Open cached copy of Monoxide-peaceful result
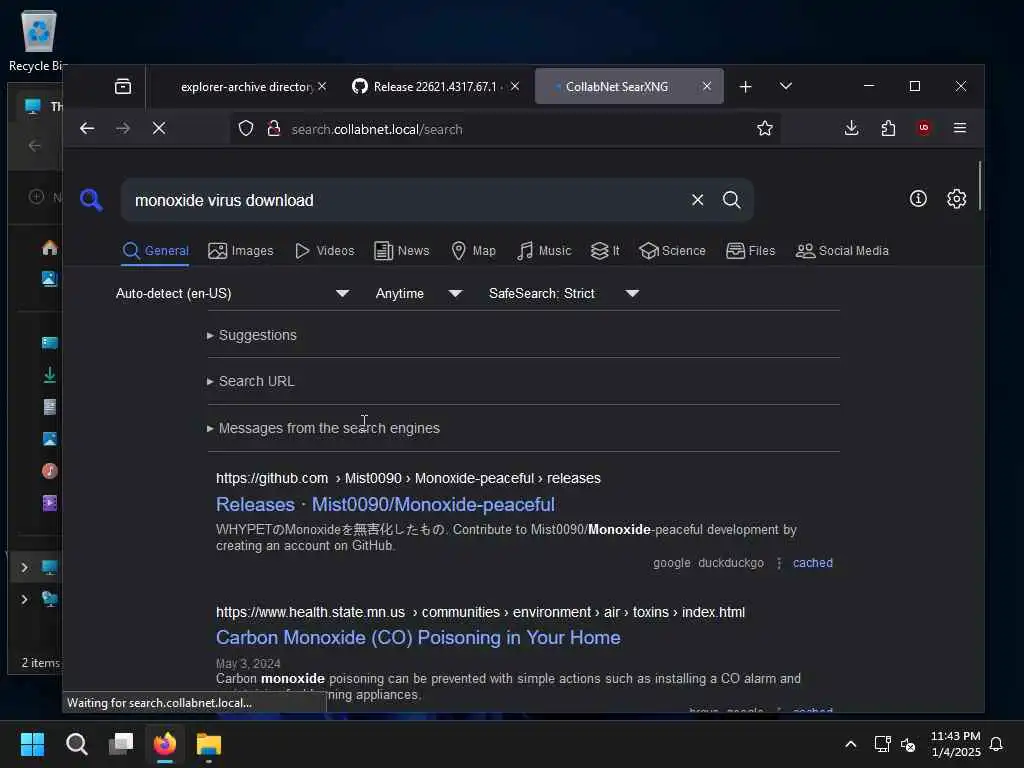The image size is (1024, 768). pos(812,563)
